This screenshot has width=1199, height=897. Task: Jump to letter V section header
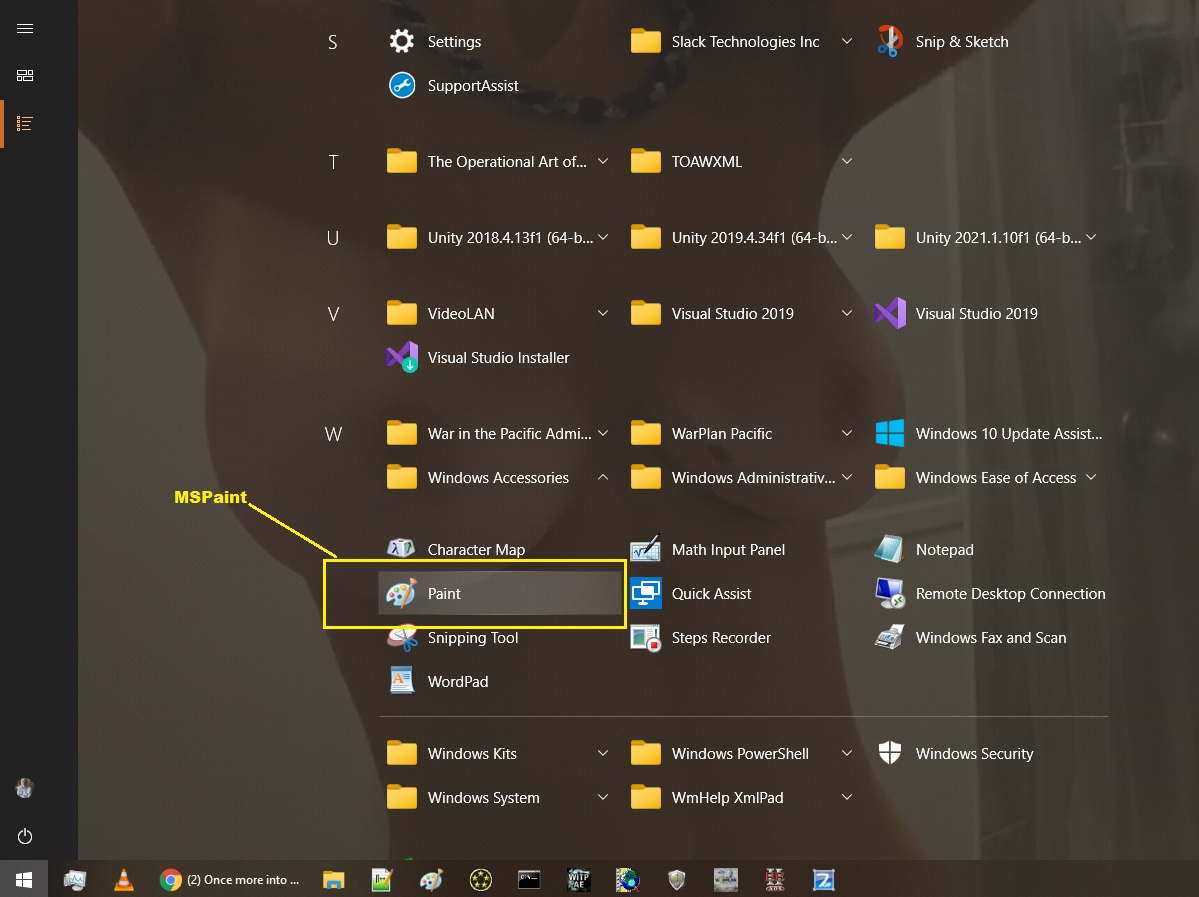pos(333,314)
